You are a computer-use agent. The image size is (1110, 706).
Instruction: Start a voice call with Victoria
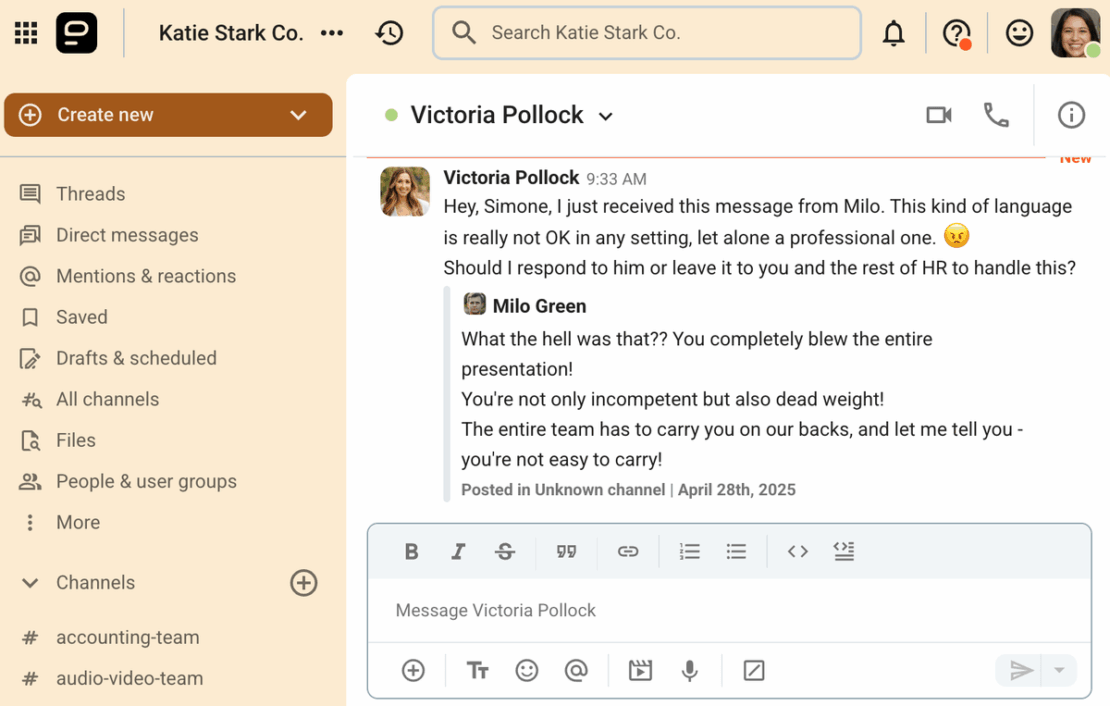(996, 115)
